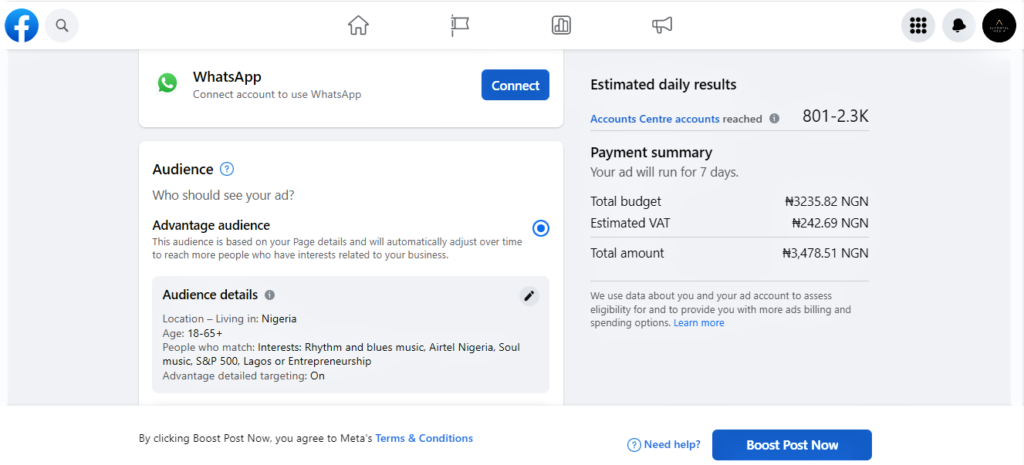
Task: Click the Connect WhatsApp button
Action: (x=515, y=85)
